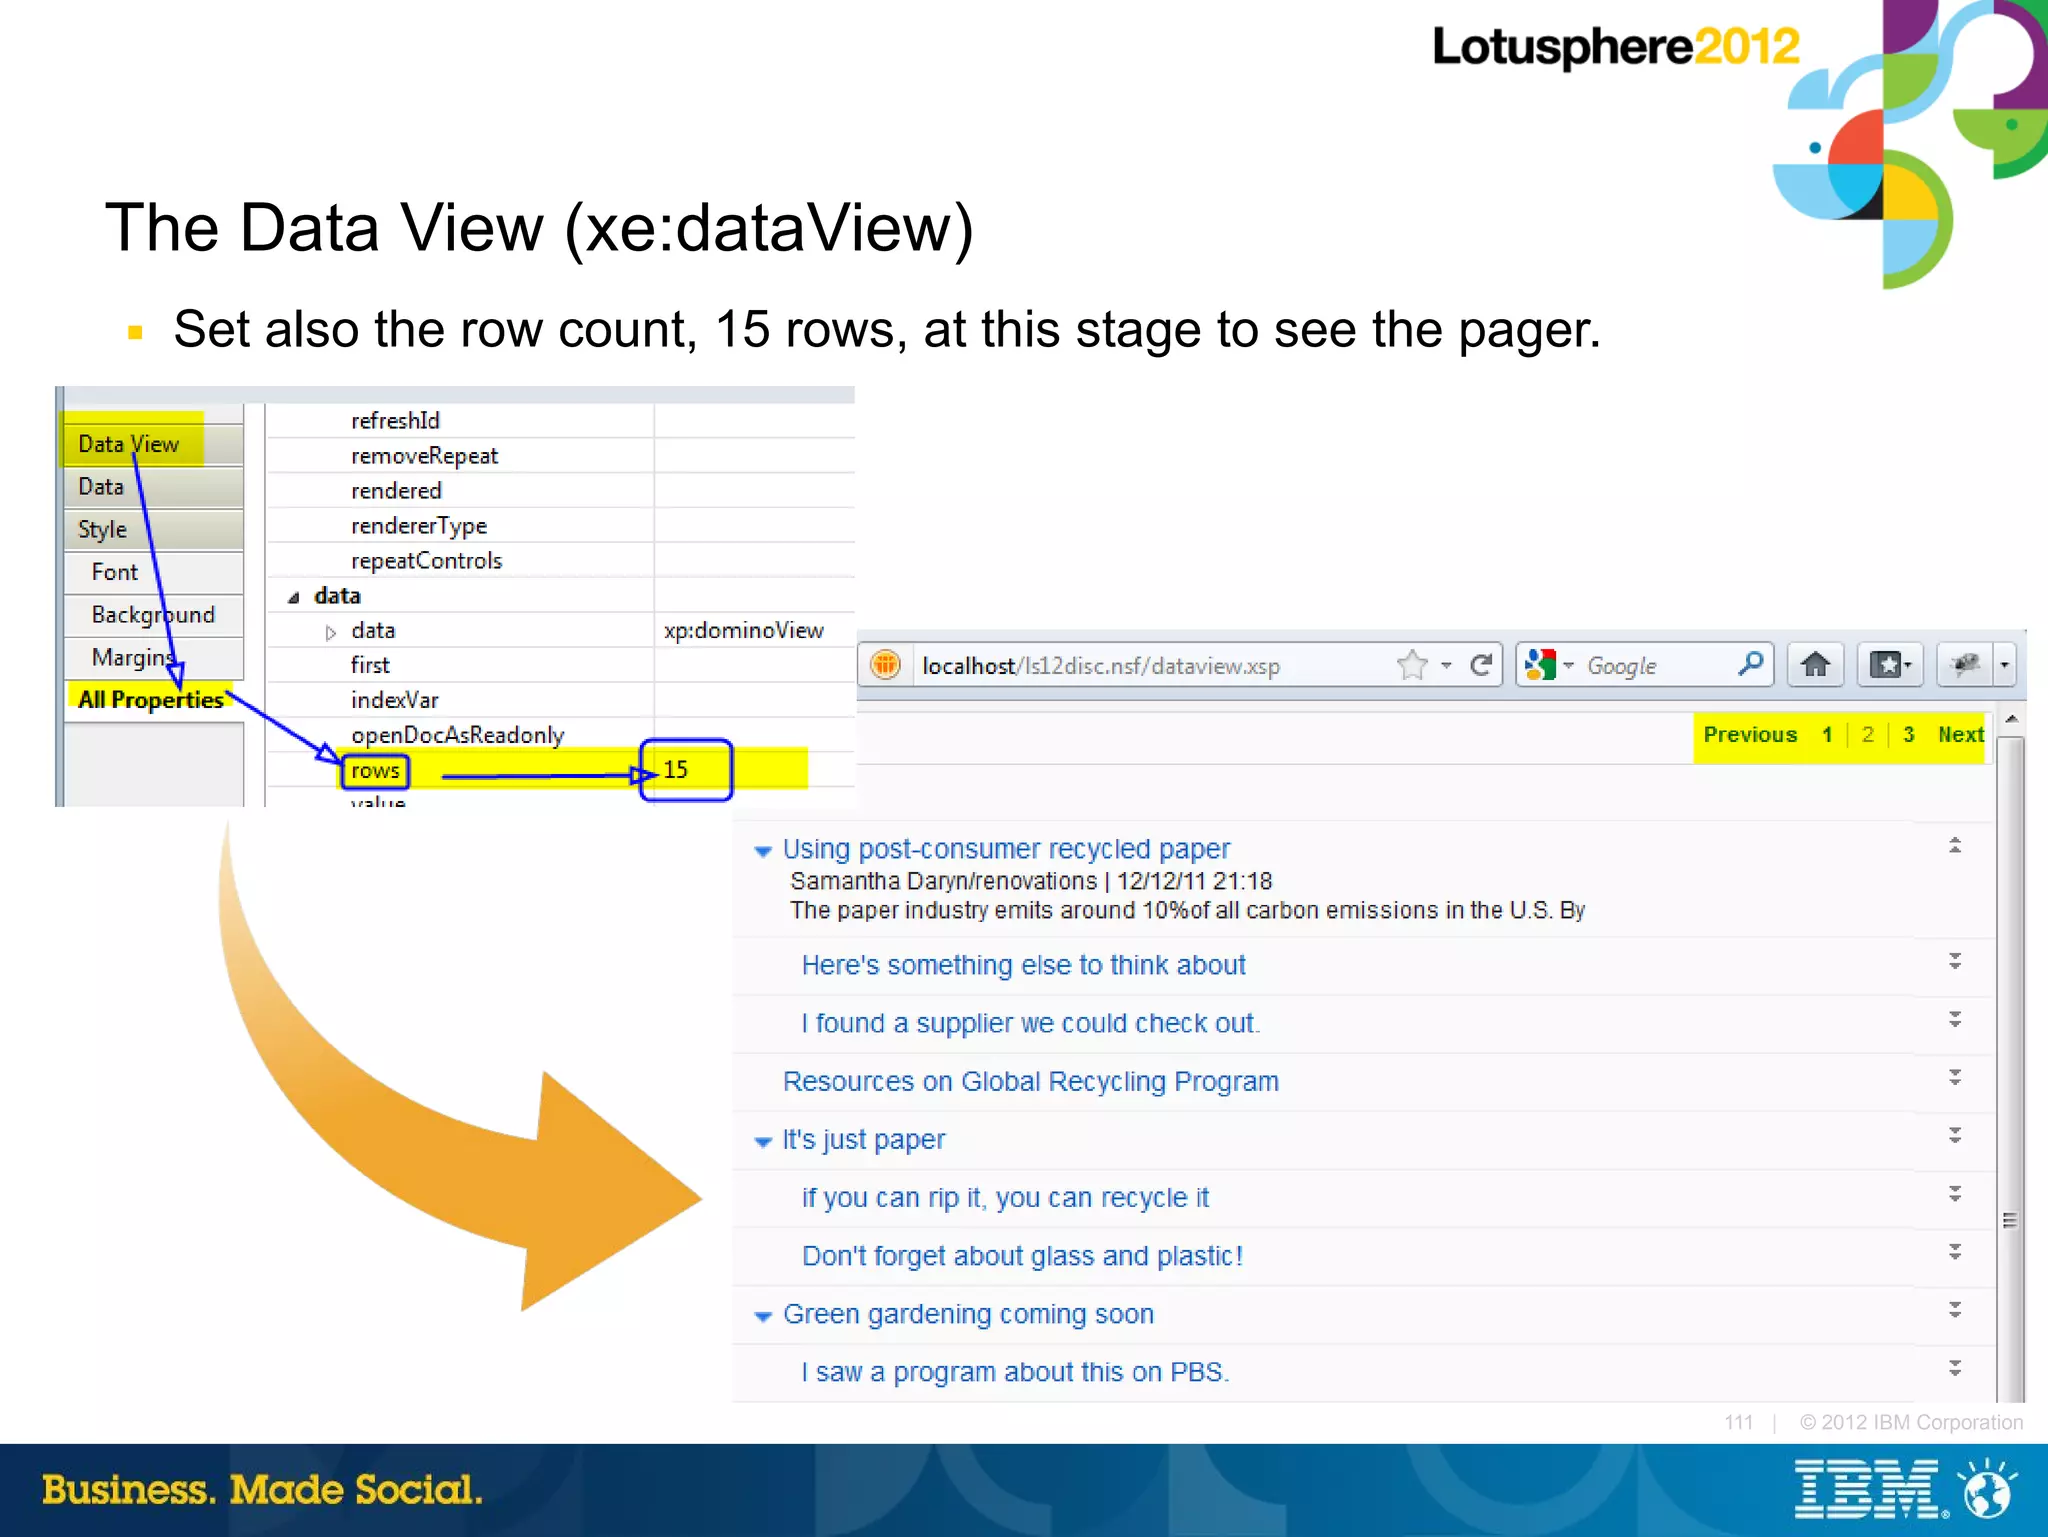Expand detail icon for Resources on Global Recycling row

pyautogui.click(x=1955, y=1078)
